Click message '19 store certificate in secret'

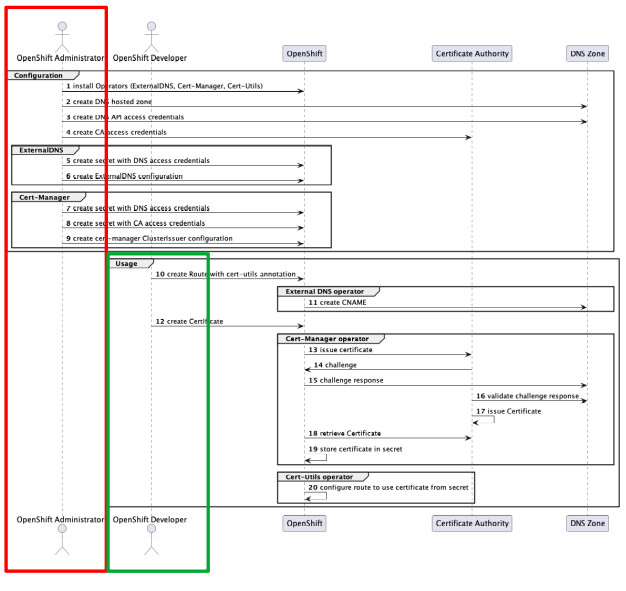tap(355, 449)
